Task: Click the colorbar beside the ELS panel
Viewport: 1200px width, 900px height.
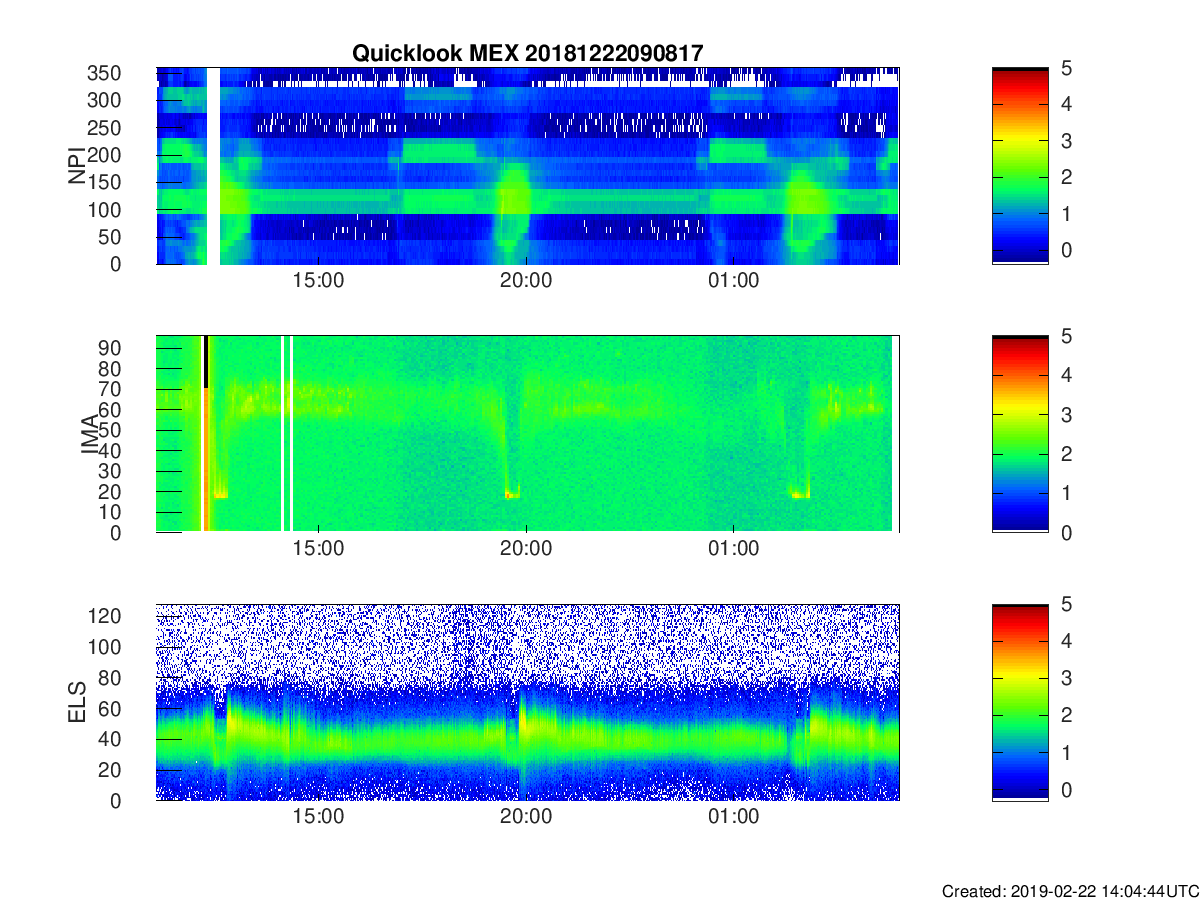Action: tap(1020, 702)
